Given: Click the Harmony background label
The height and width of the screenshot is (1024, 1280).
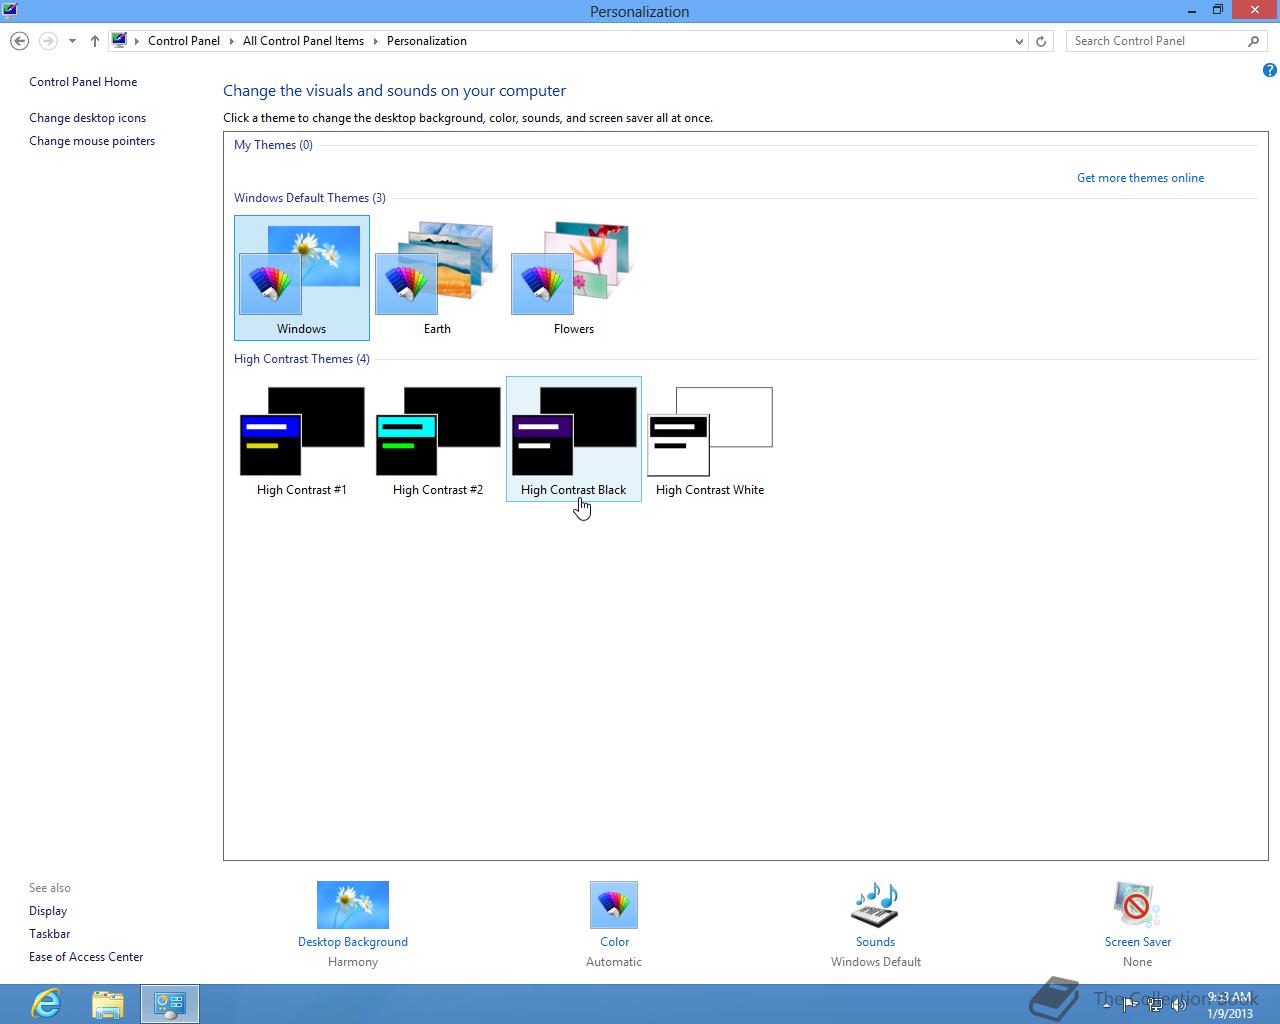Looking at the screenshot, I should pos(353,962).
